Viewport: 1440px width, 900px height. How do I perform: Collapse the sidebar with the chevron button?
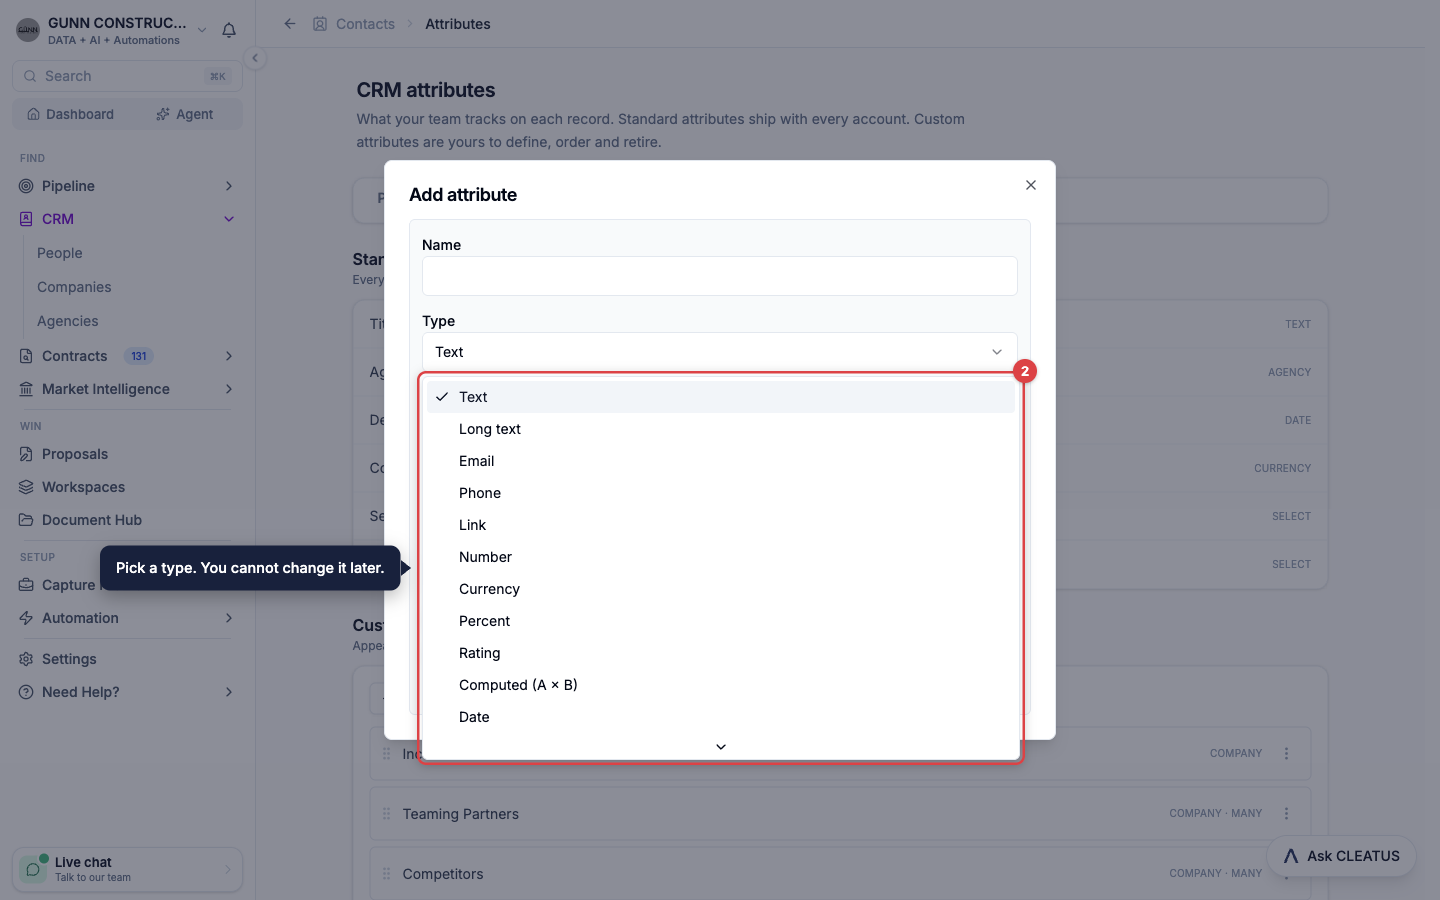pos(255,58)
